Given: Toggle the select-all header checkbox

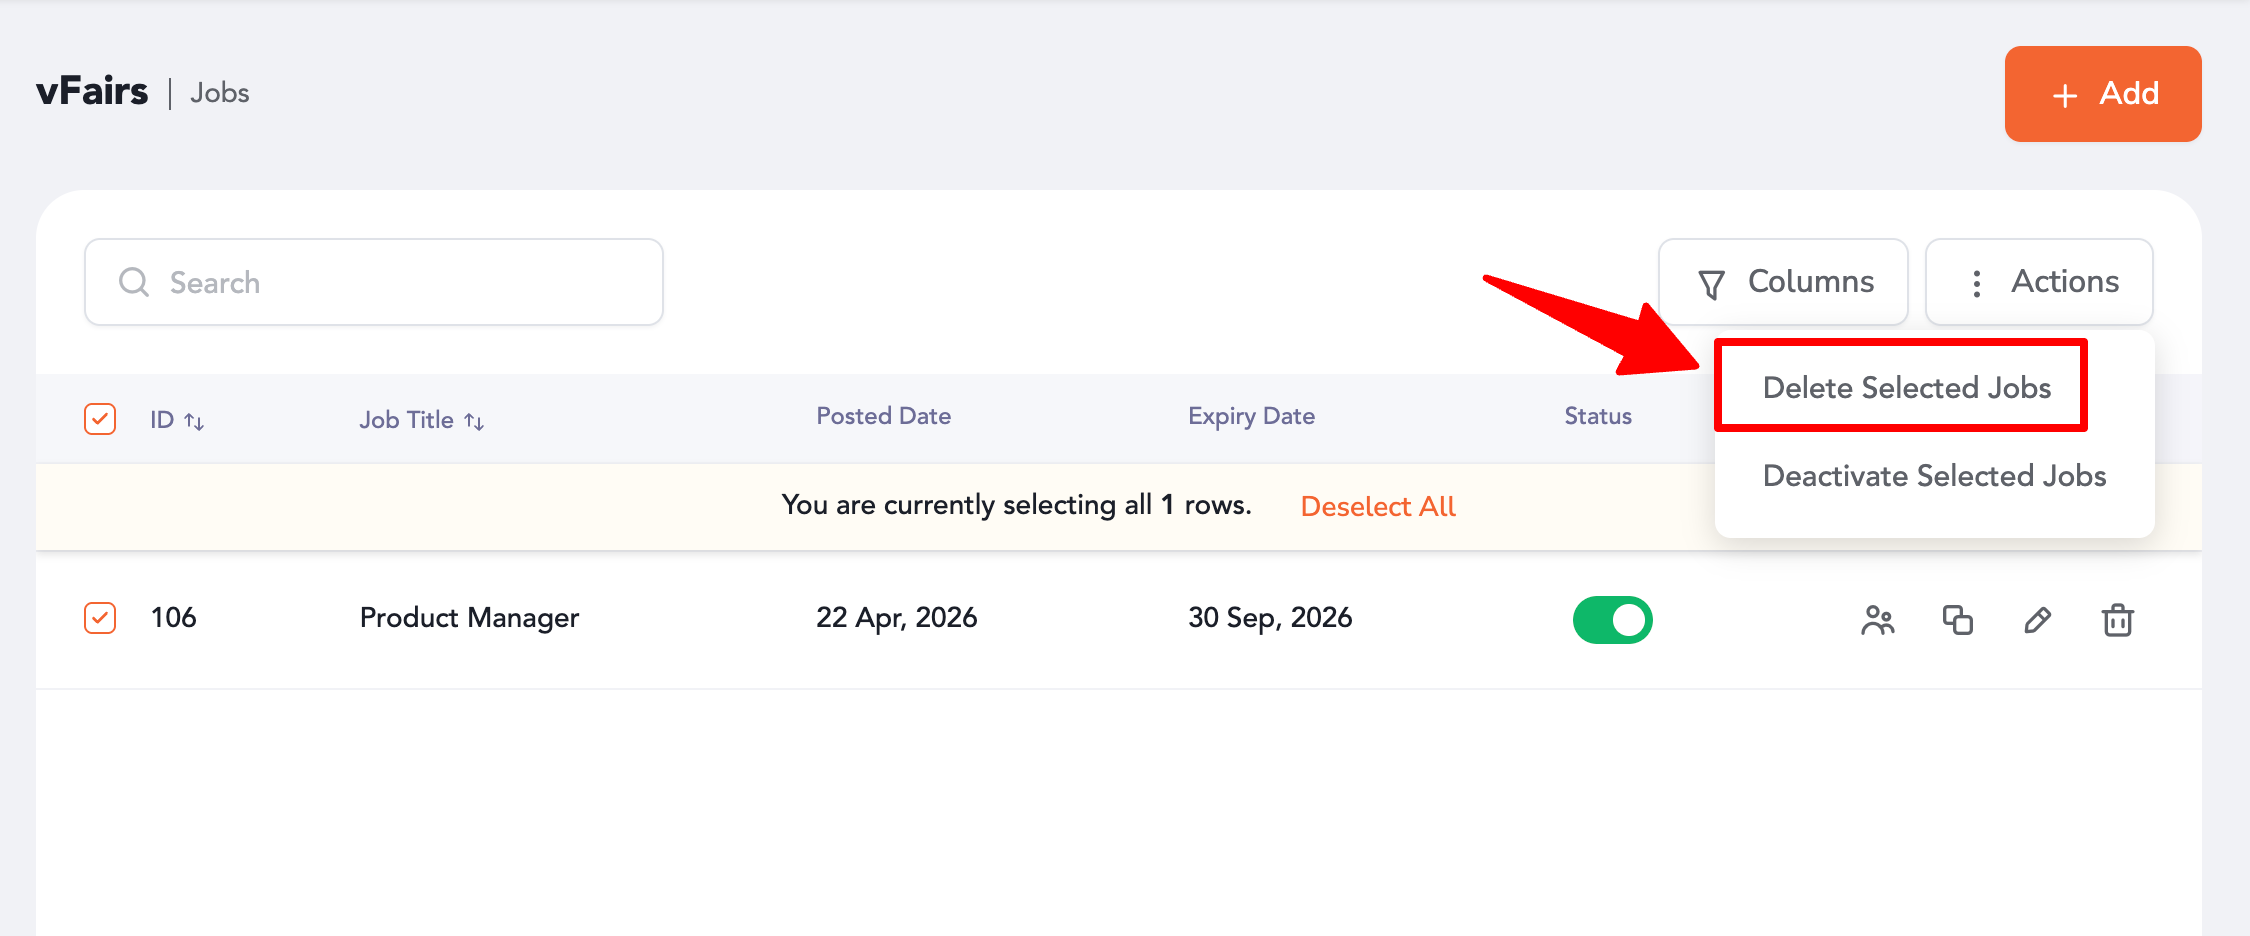Looking at the screenshot, I should pyautogui.click(x=100, y=419).
